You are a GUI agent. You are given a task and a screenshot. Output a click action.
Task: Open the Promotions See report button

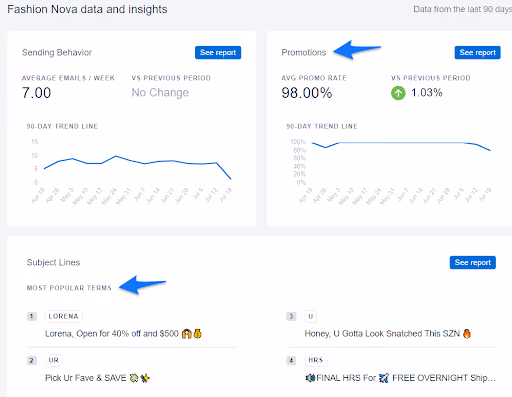coord(477,53)
